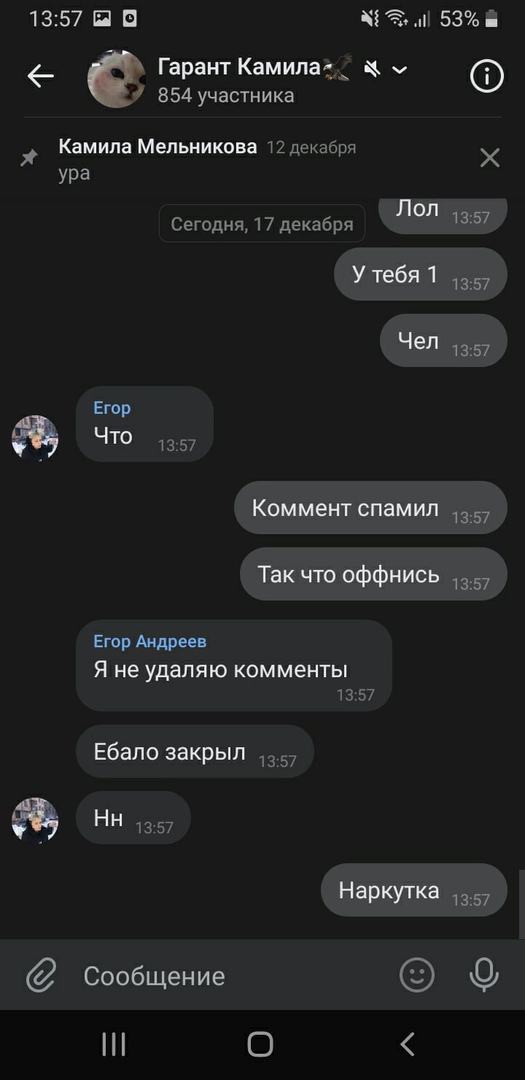Dismiss the pinned message with the X
525x1080 pixels.
490,158
